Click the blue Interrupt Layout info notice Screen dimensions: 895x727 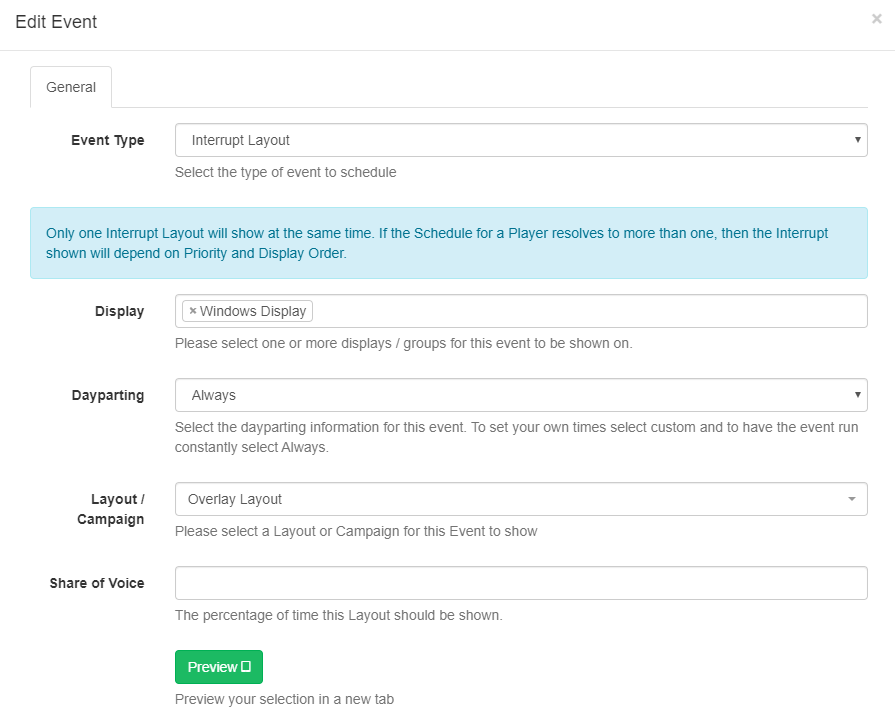[449, 243]
